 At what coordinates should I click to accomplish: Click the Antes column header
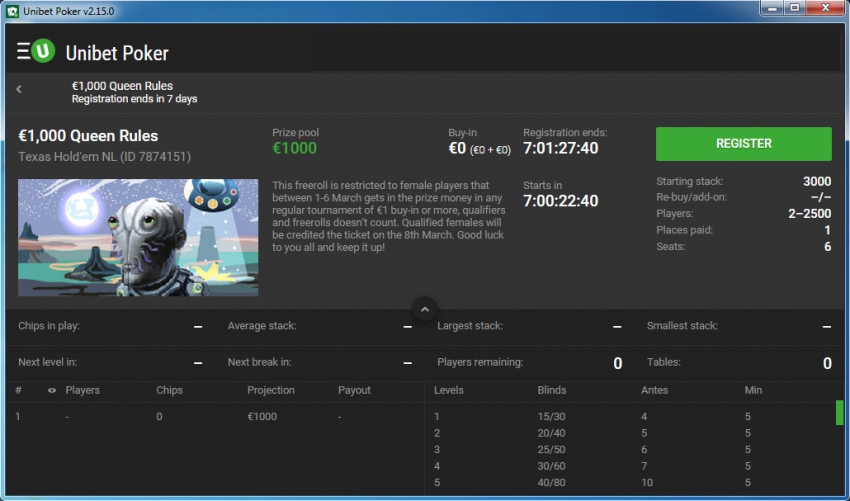pyautogui.click(x=654, y=390)
